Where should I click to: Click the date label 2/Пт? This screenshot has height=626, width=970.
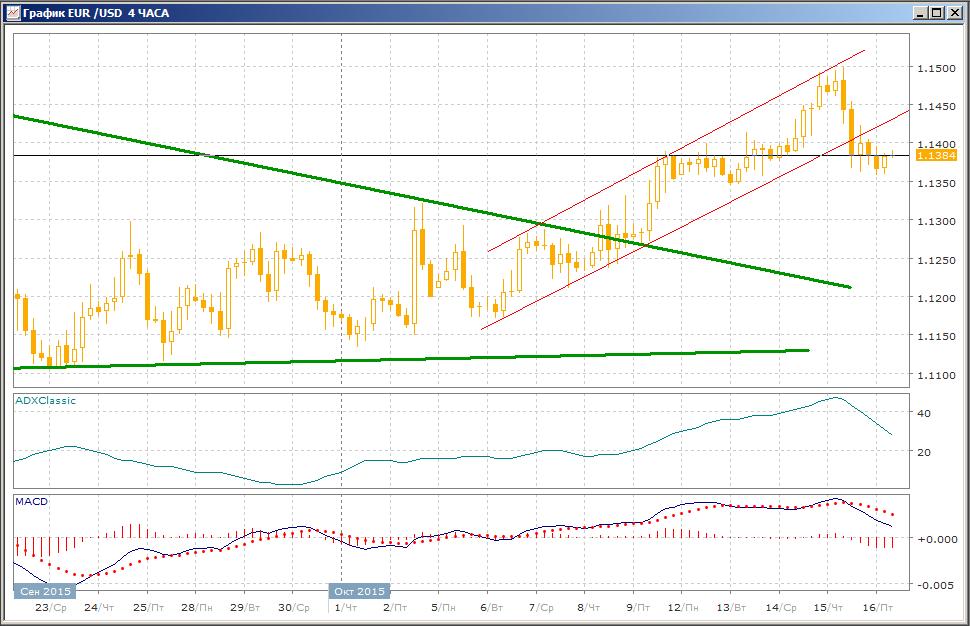395,607
